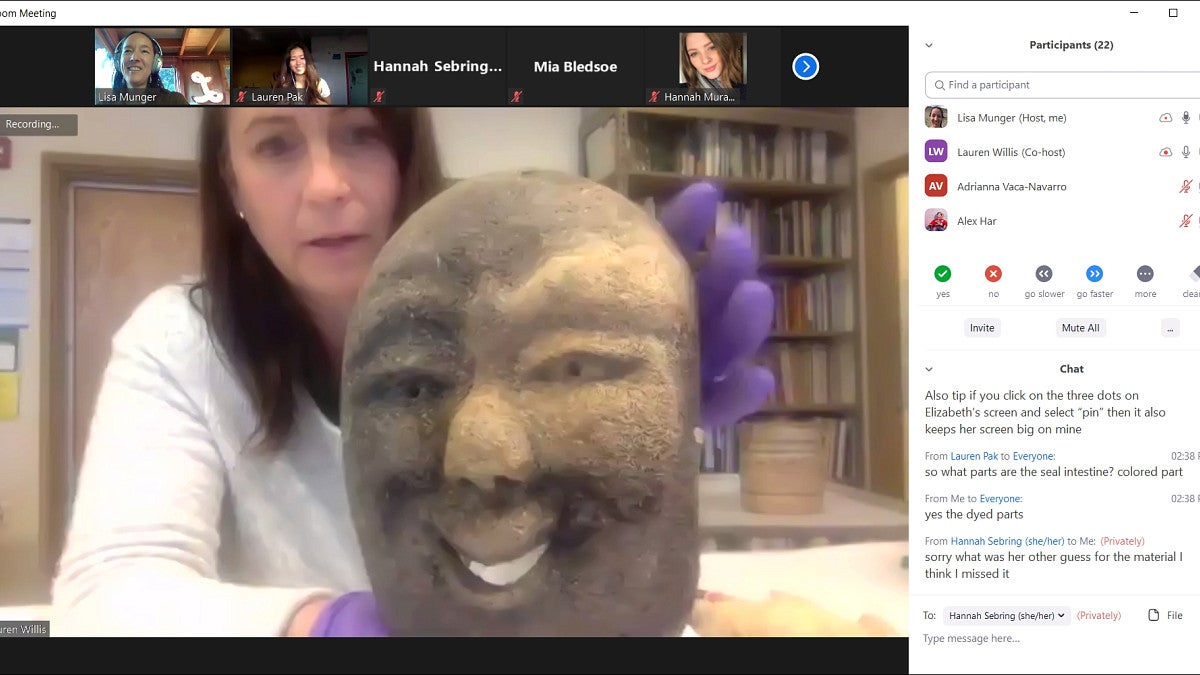The width and height of the screenshot is (1200, 675).
Task: Click the search magnifier icon in participants
Action: [938, 85]
